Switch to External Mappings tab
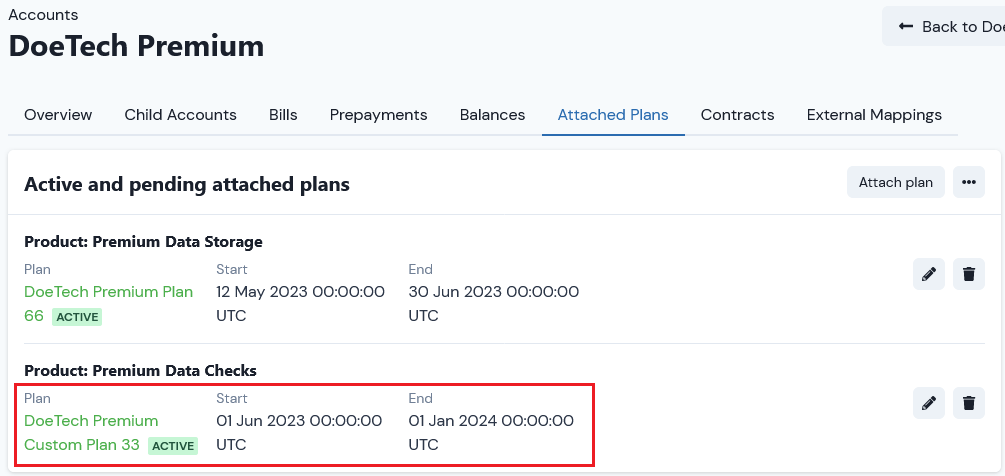This screenshot has width=1005, height=476. click(x=874, y=115)
